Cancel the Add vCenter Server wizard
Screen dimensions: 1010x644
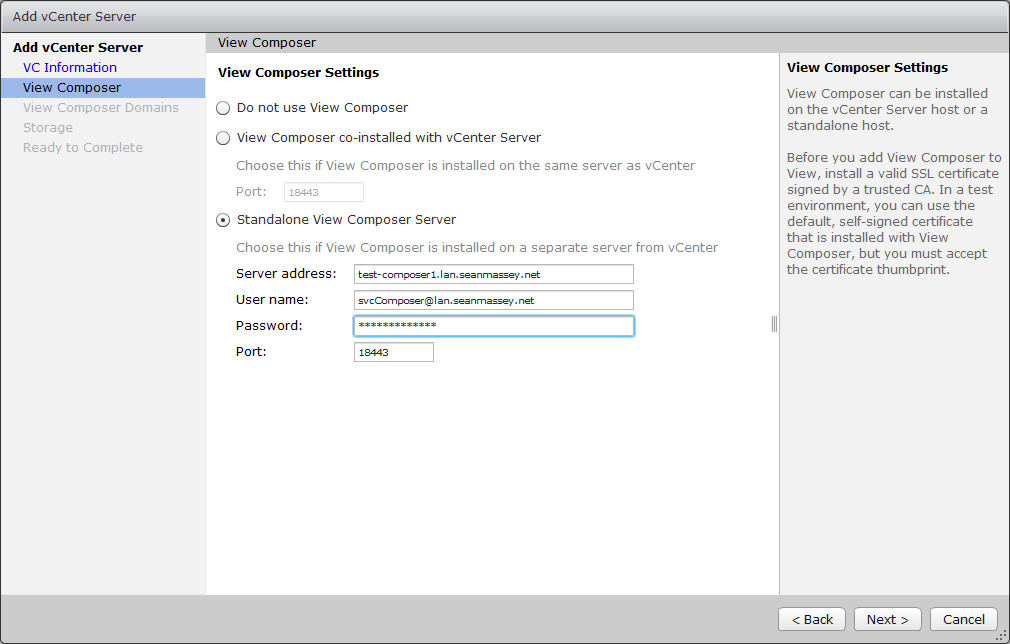point(964,619)
